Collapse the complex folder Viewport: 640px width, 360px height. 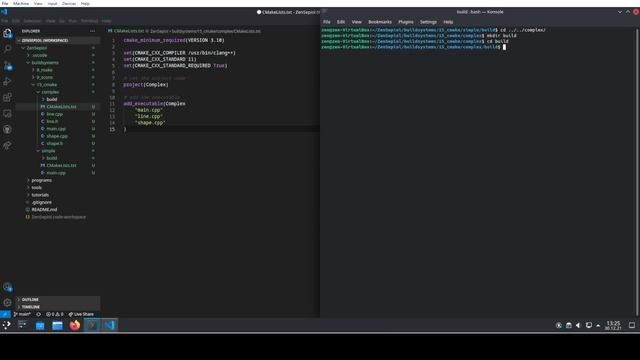point(58,92)
